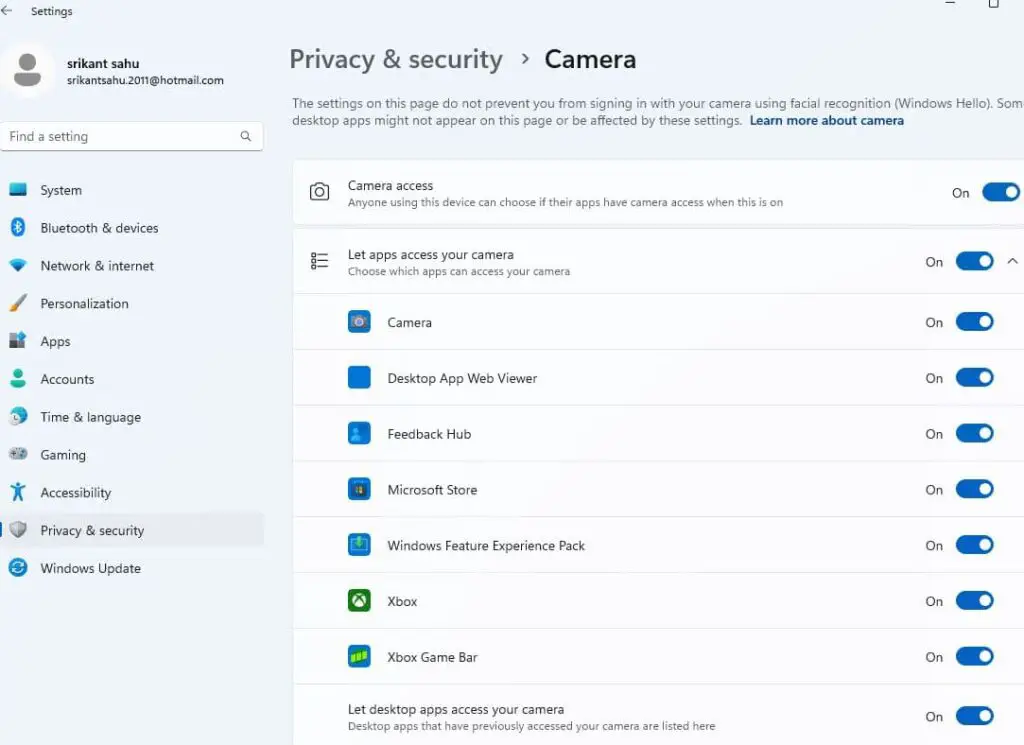Click the Network & internet icon
The height and width of the screenshot is (745, 1024).
click(x=22, y=266)
